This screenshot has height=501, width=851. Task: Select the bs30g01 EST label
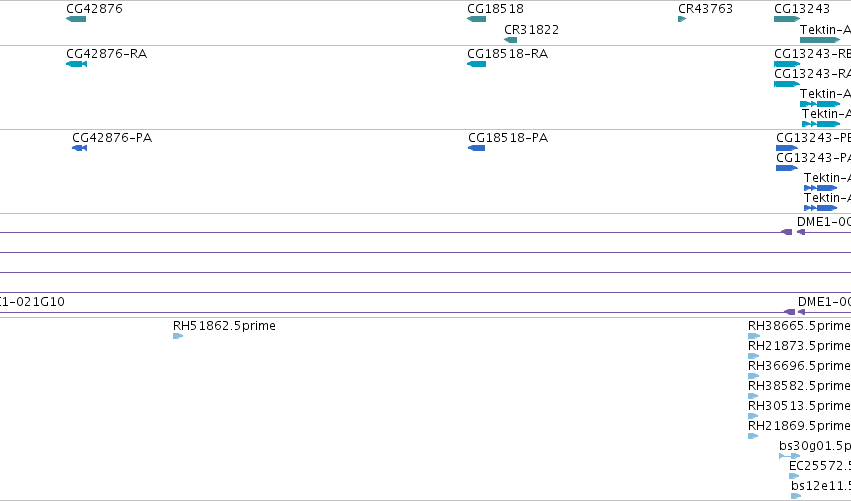815,446
